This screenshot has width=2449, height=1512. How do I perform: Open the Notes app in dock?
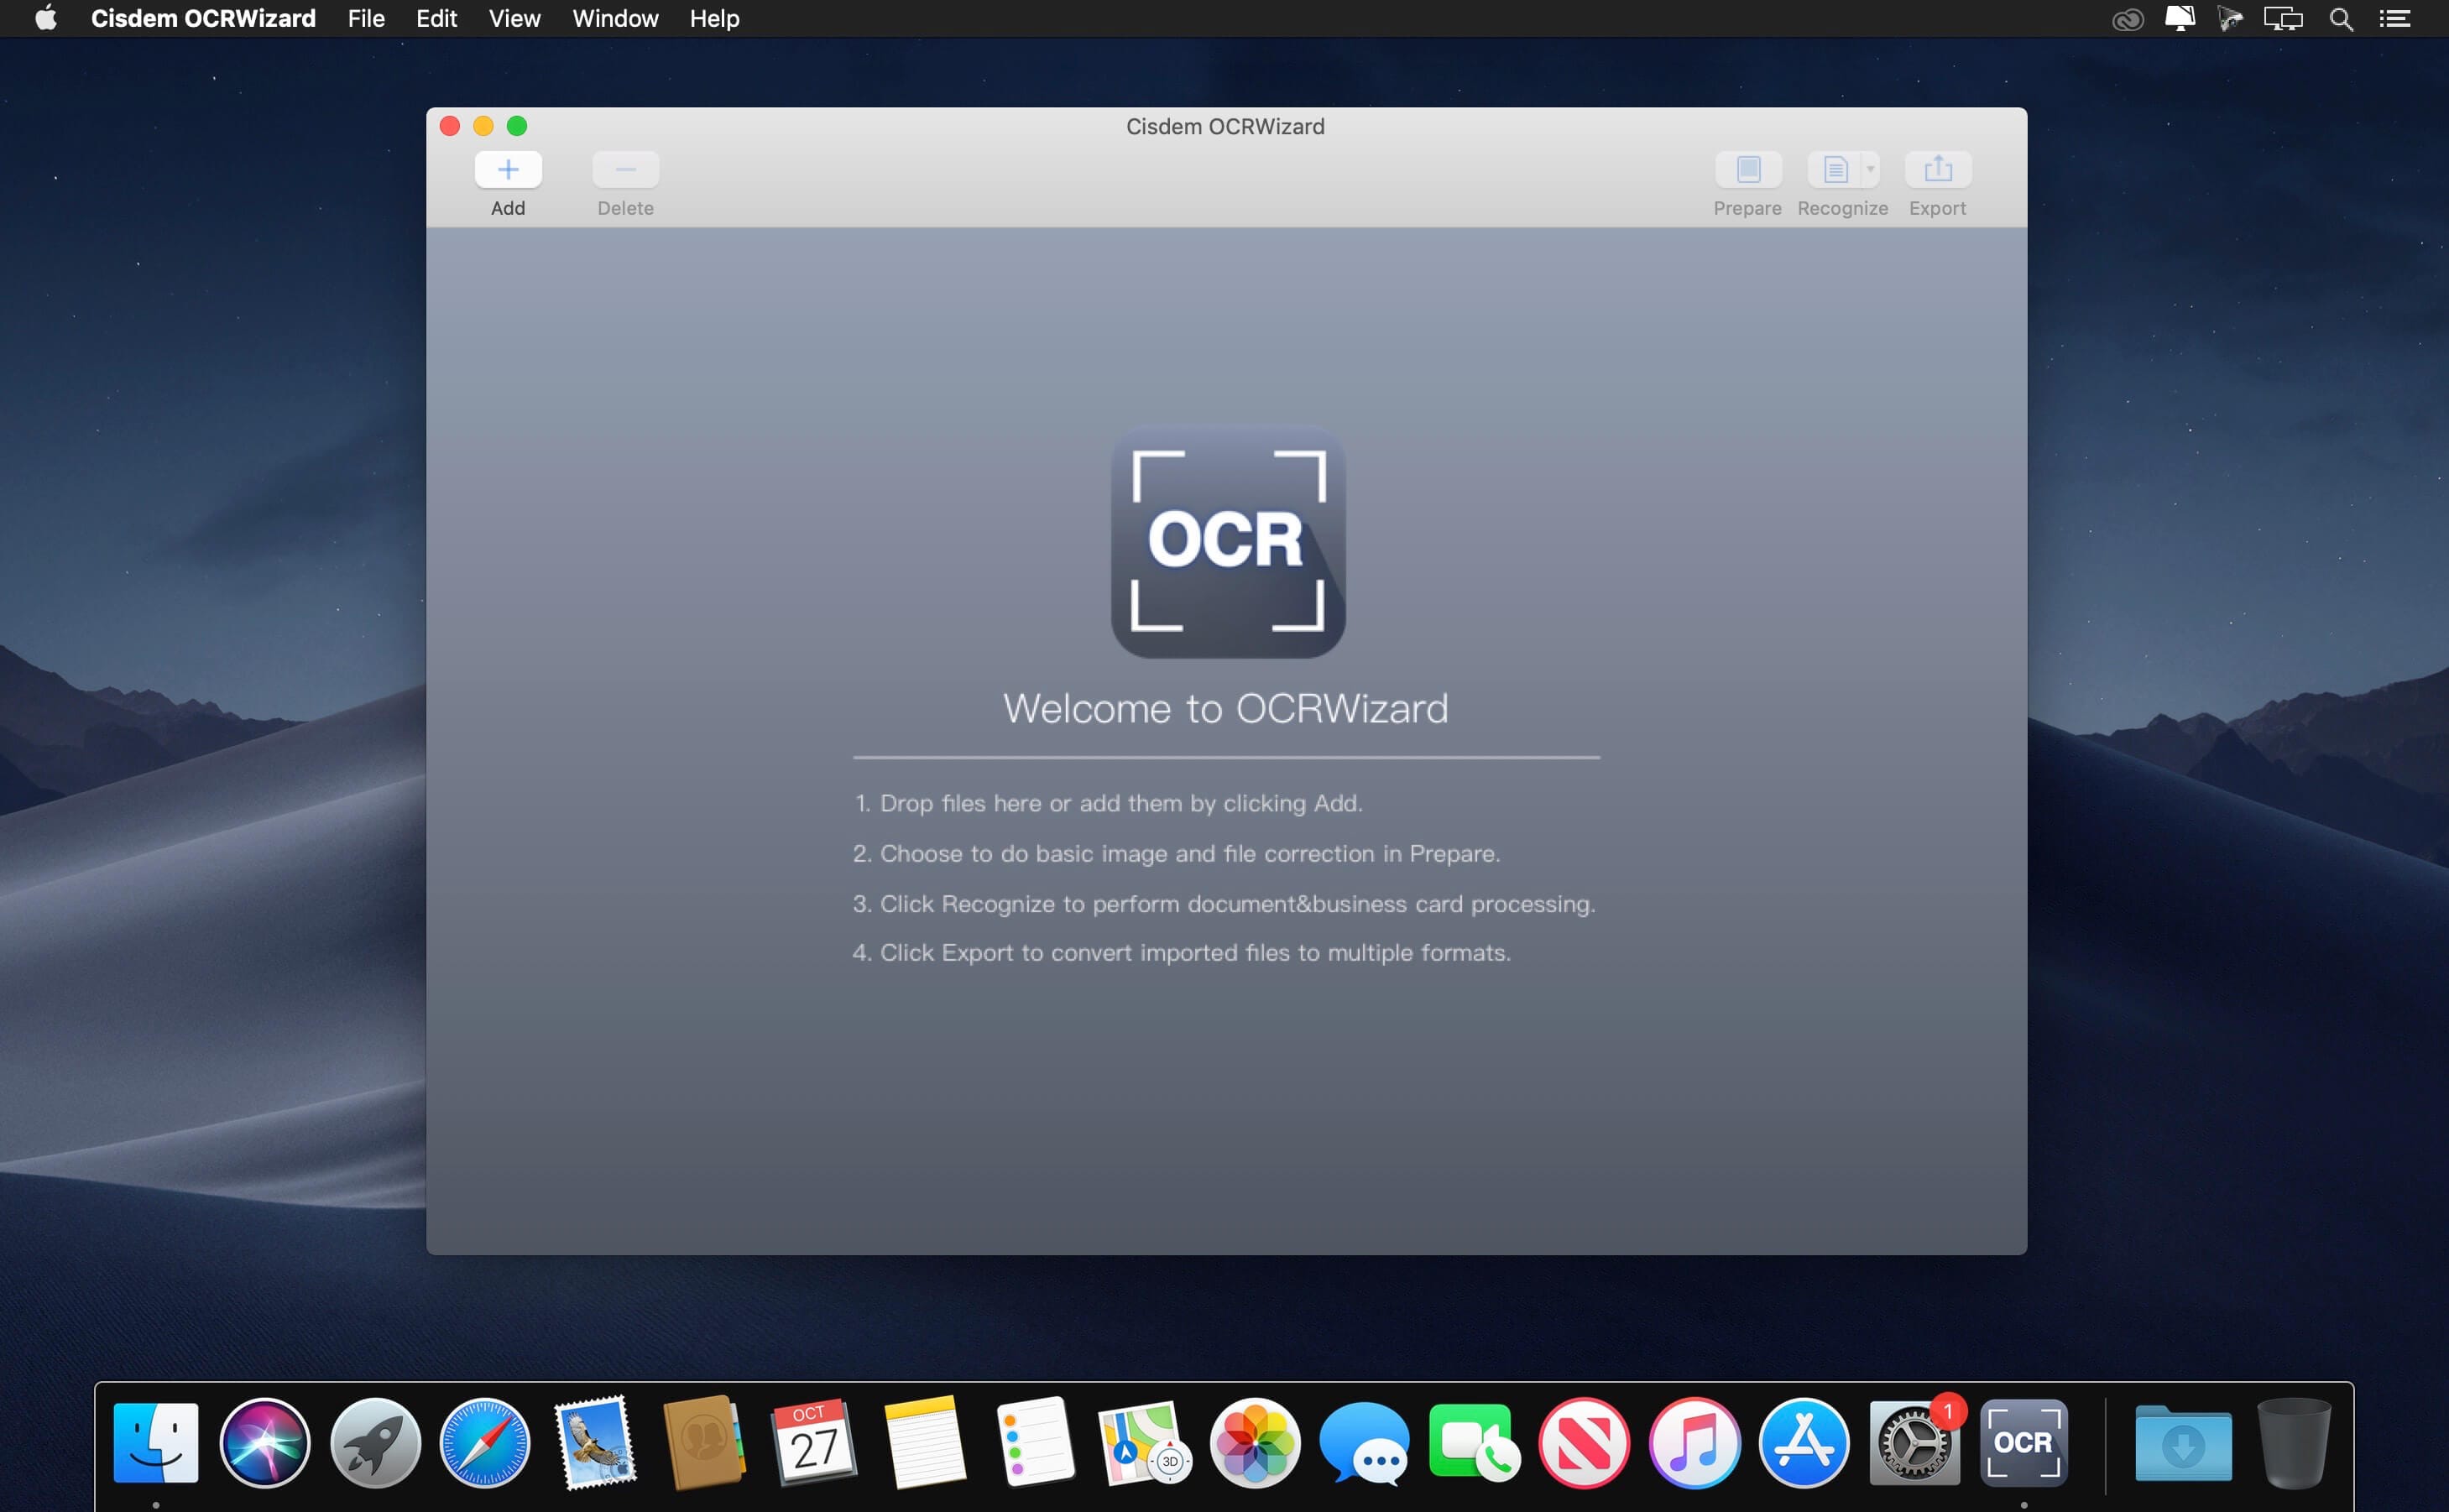pos(925,1442)
